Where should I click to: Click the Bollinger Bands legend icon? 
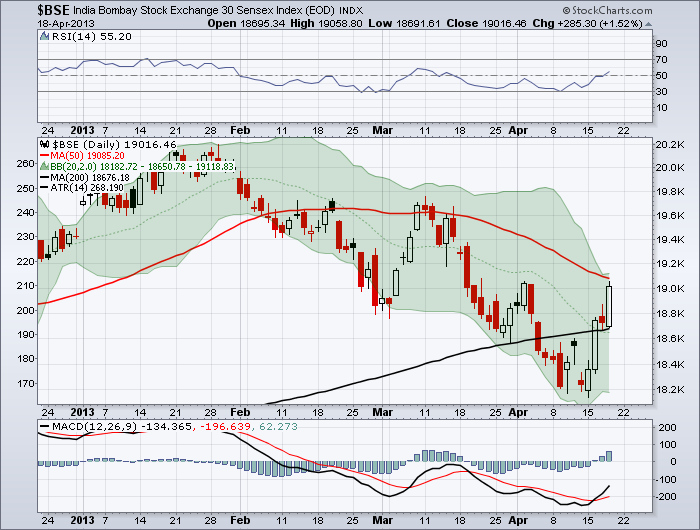44,167
